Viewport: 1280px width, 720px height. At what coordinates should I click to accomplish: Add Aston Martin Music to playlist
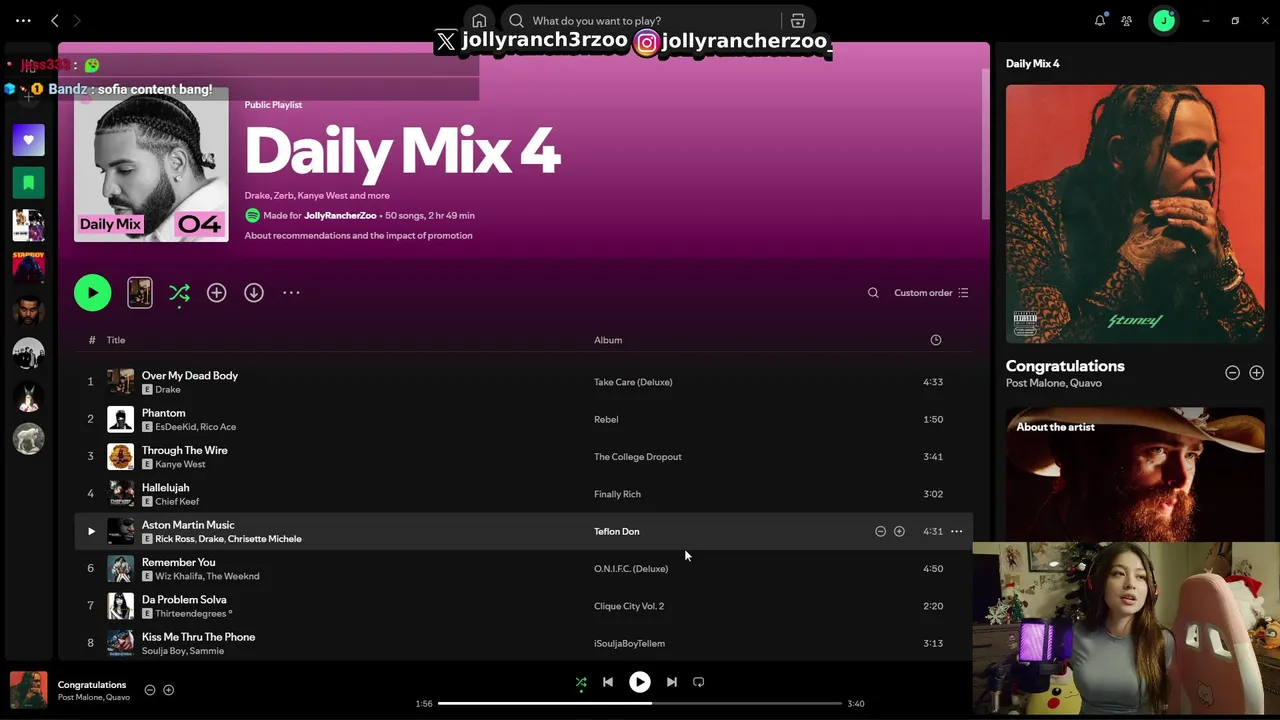[x=899, y=531]
